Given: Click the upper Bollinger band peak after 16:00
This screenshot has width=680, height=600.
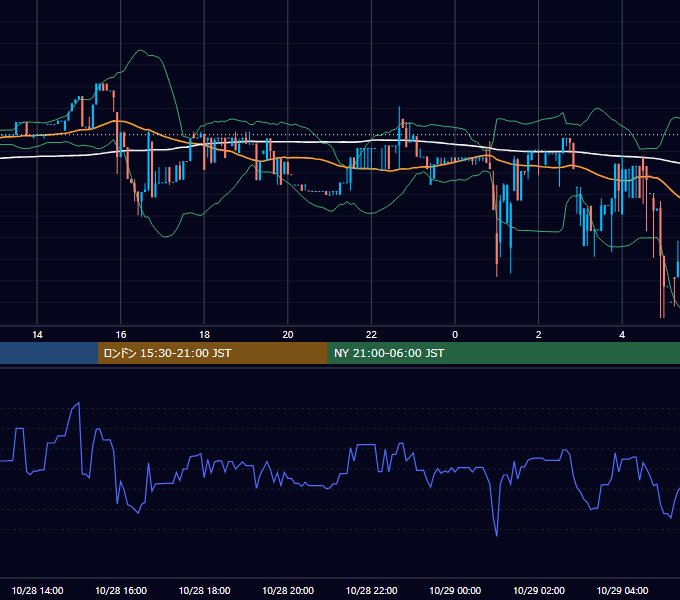Looking at the screenshot, I should pos(141,51).
